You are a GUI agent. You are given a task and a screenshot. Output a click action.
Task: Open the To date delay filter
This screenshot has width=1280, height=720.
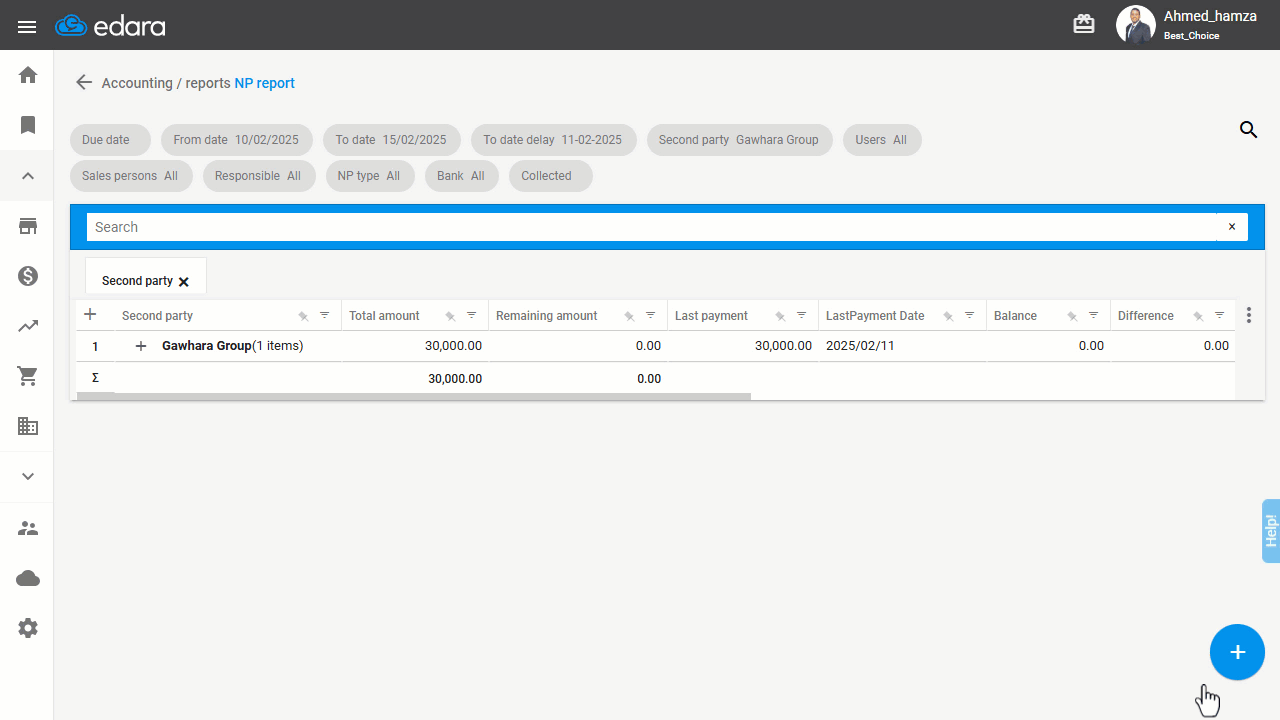553,140
